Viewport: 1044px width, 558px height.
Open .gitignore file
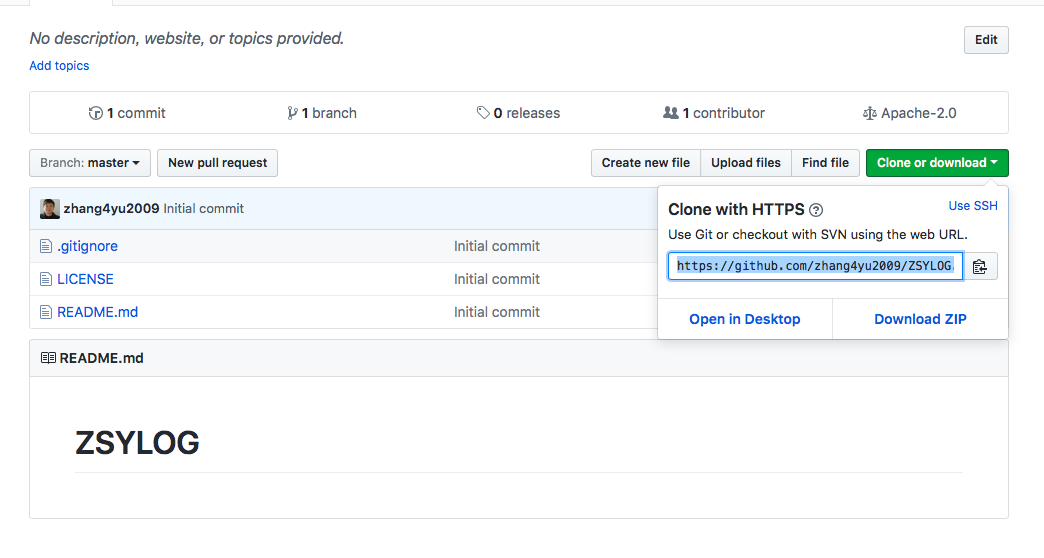pyautogui.click(x=87, y=246)
